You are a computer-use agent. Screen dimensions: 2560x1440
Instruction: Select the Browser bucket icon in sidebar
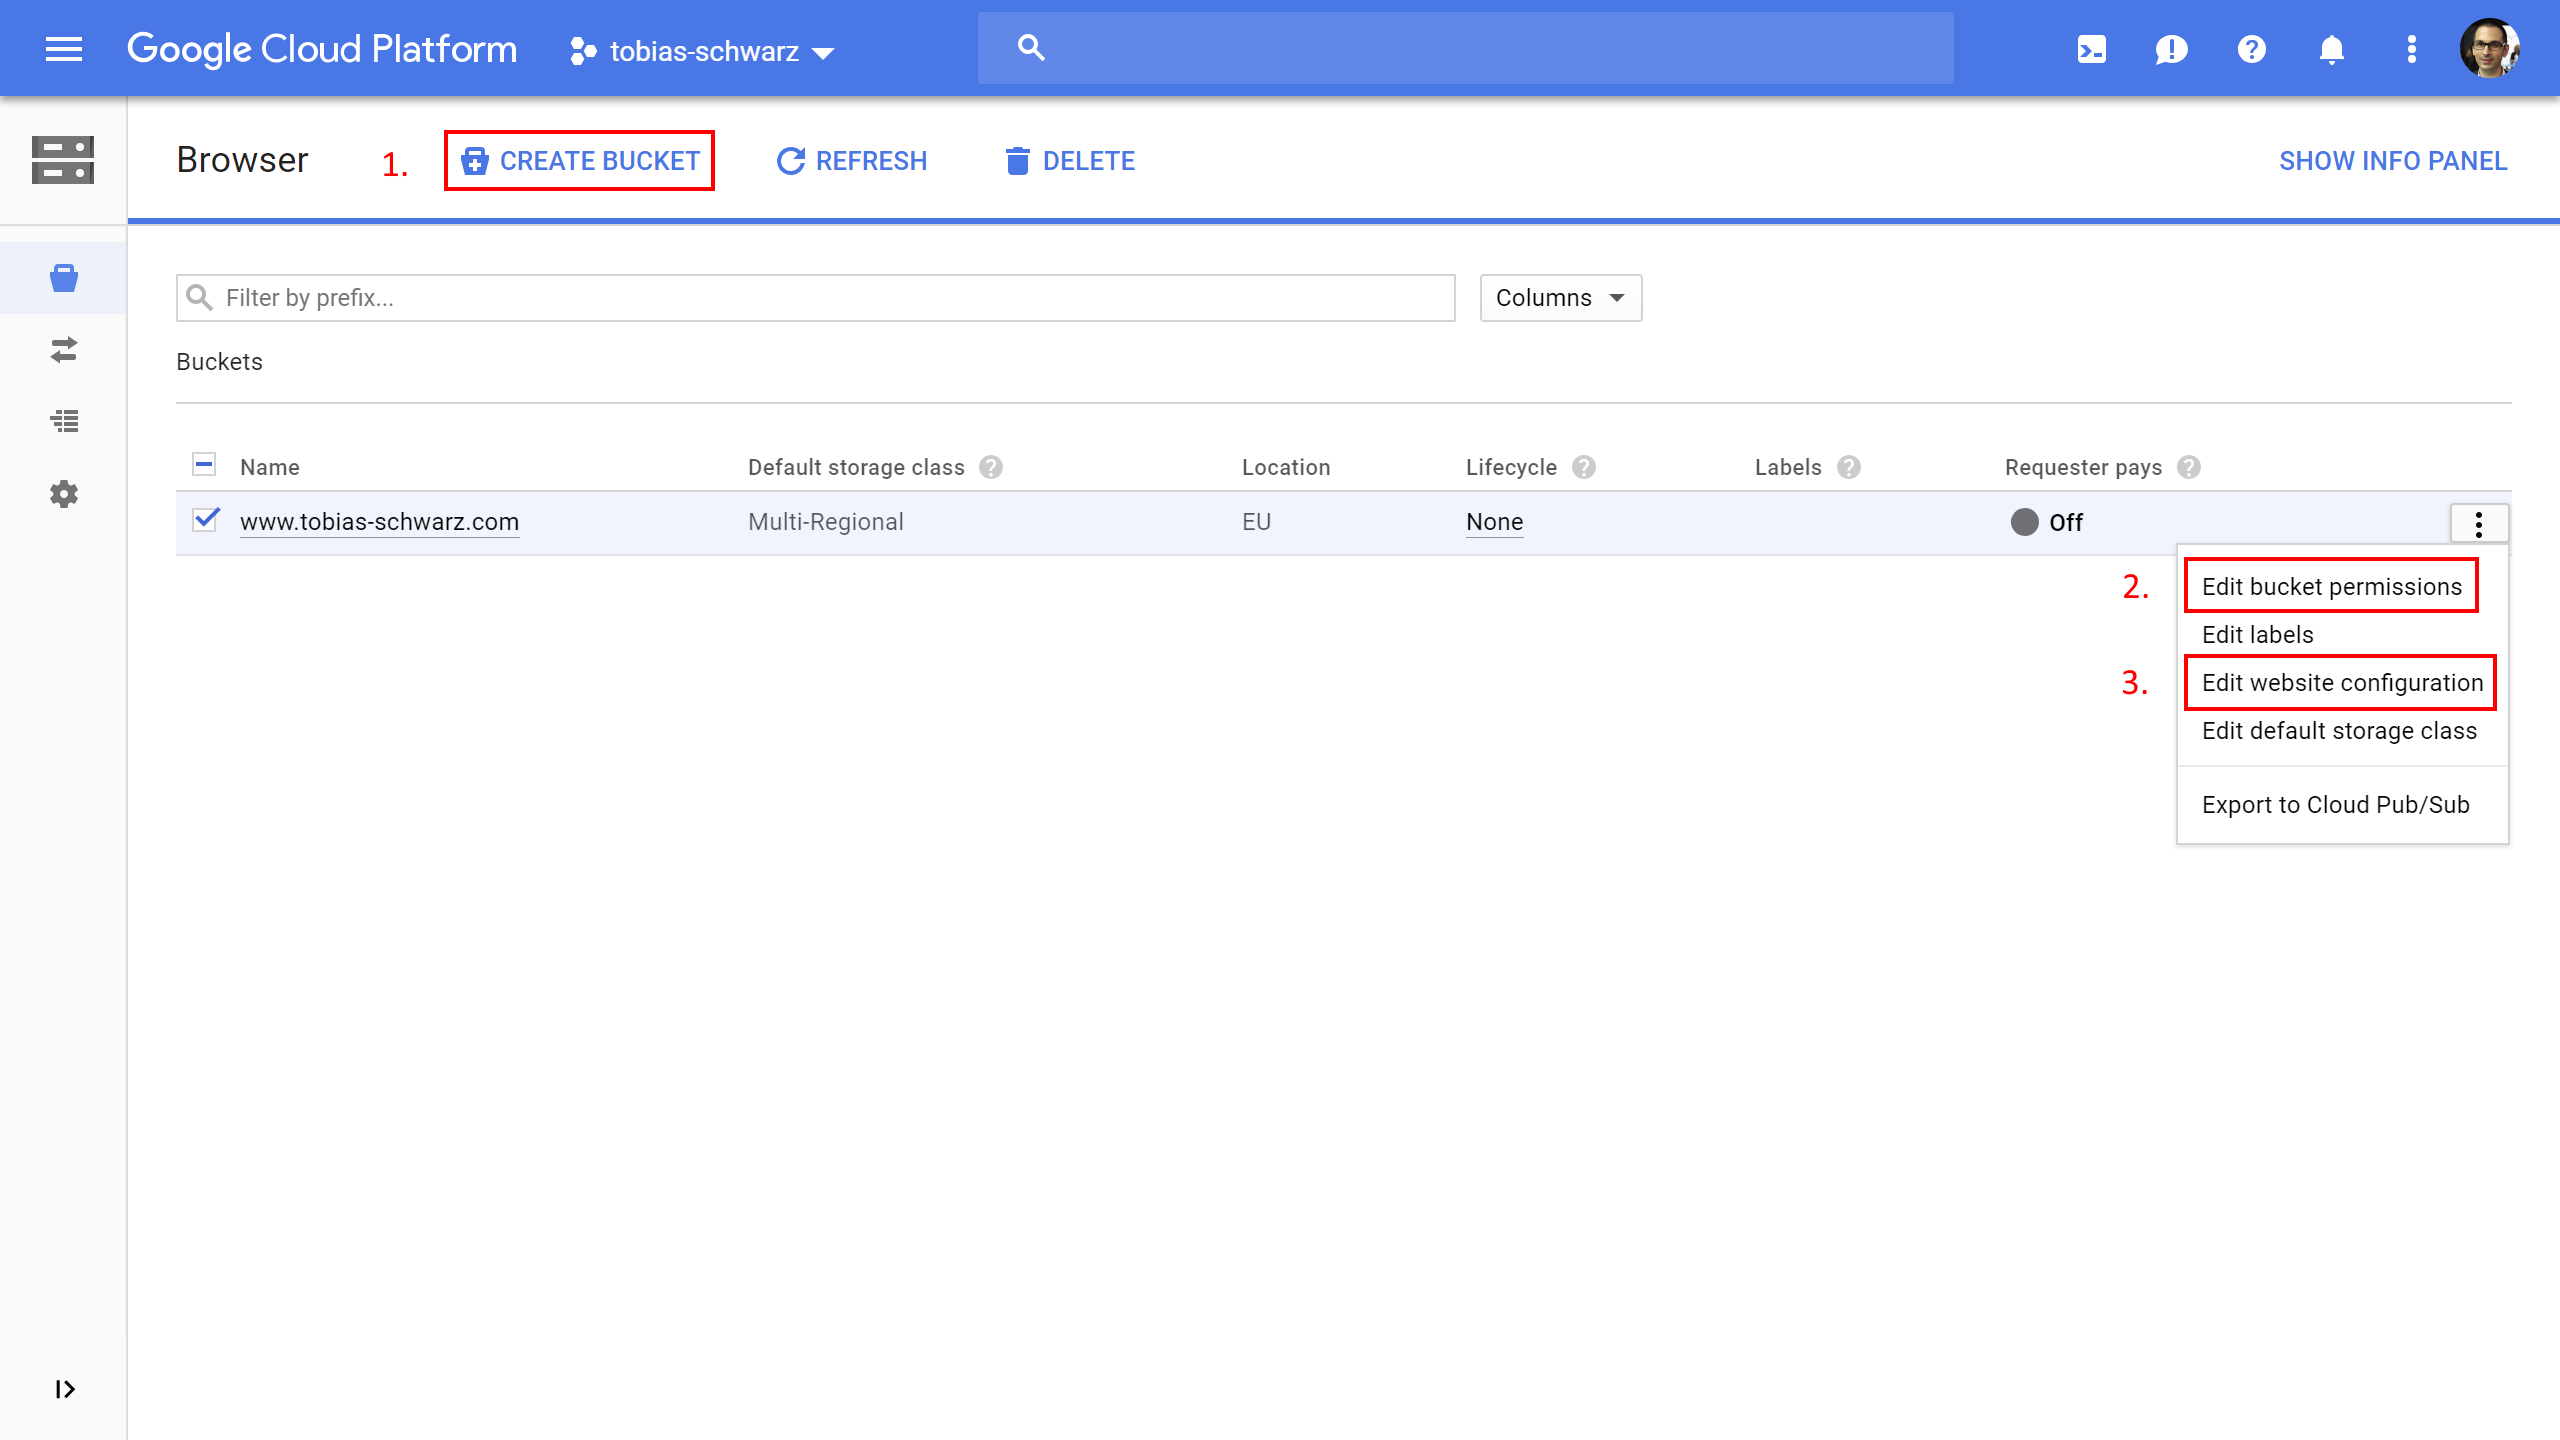[x=64, y=278]
